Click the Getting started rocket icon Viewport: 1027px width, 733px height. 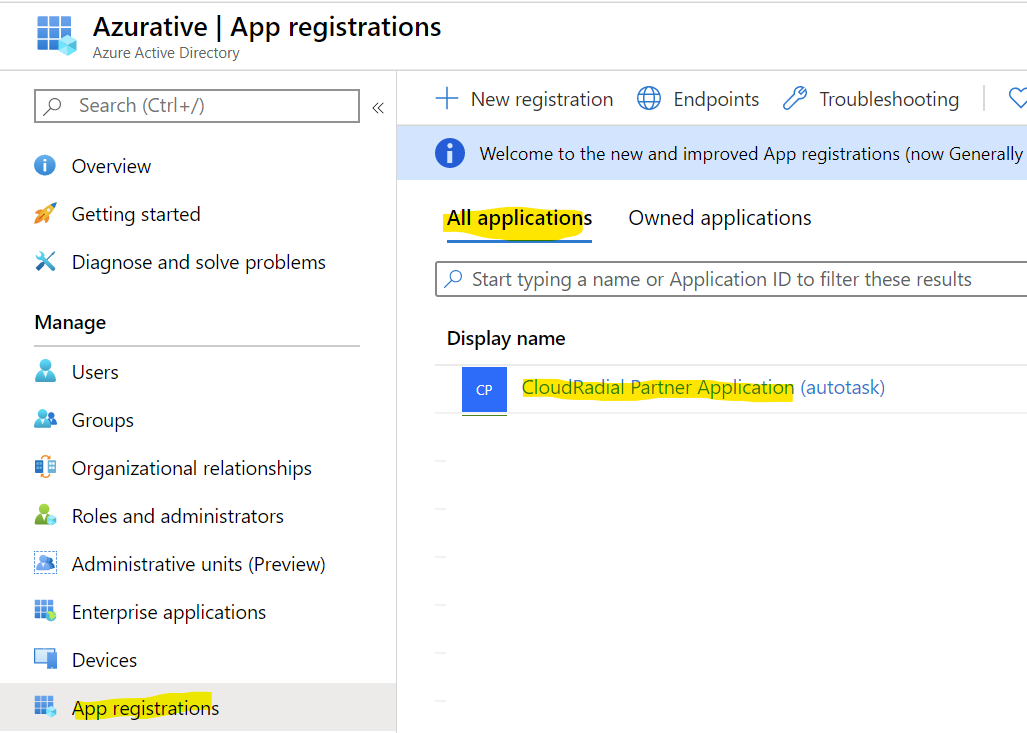click(45, 214)
